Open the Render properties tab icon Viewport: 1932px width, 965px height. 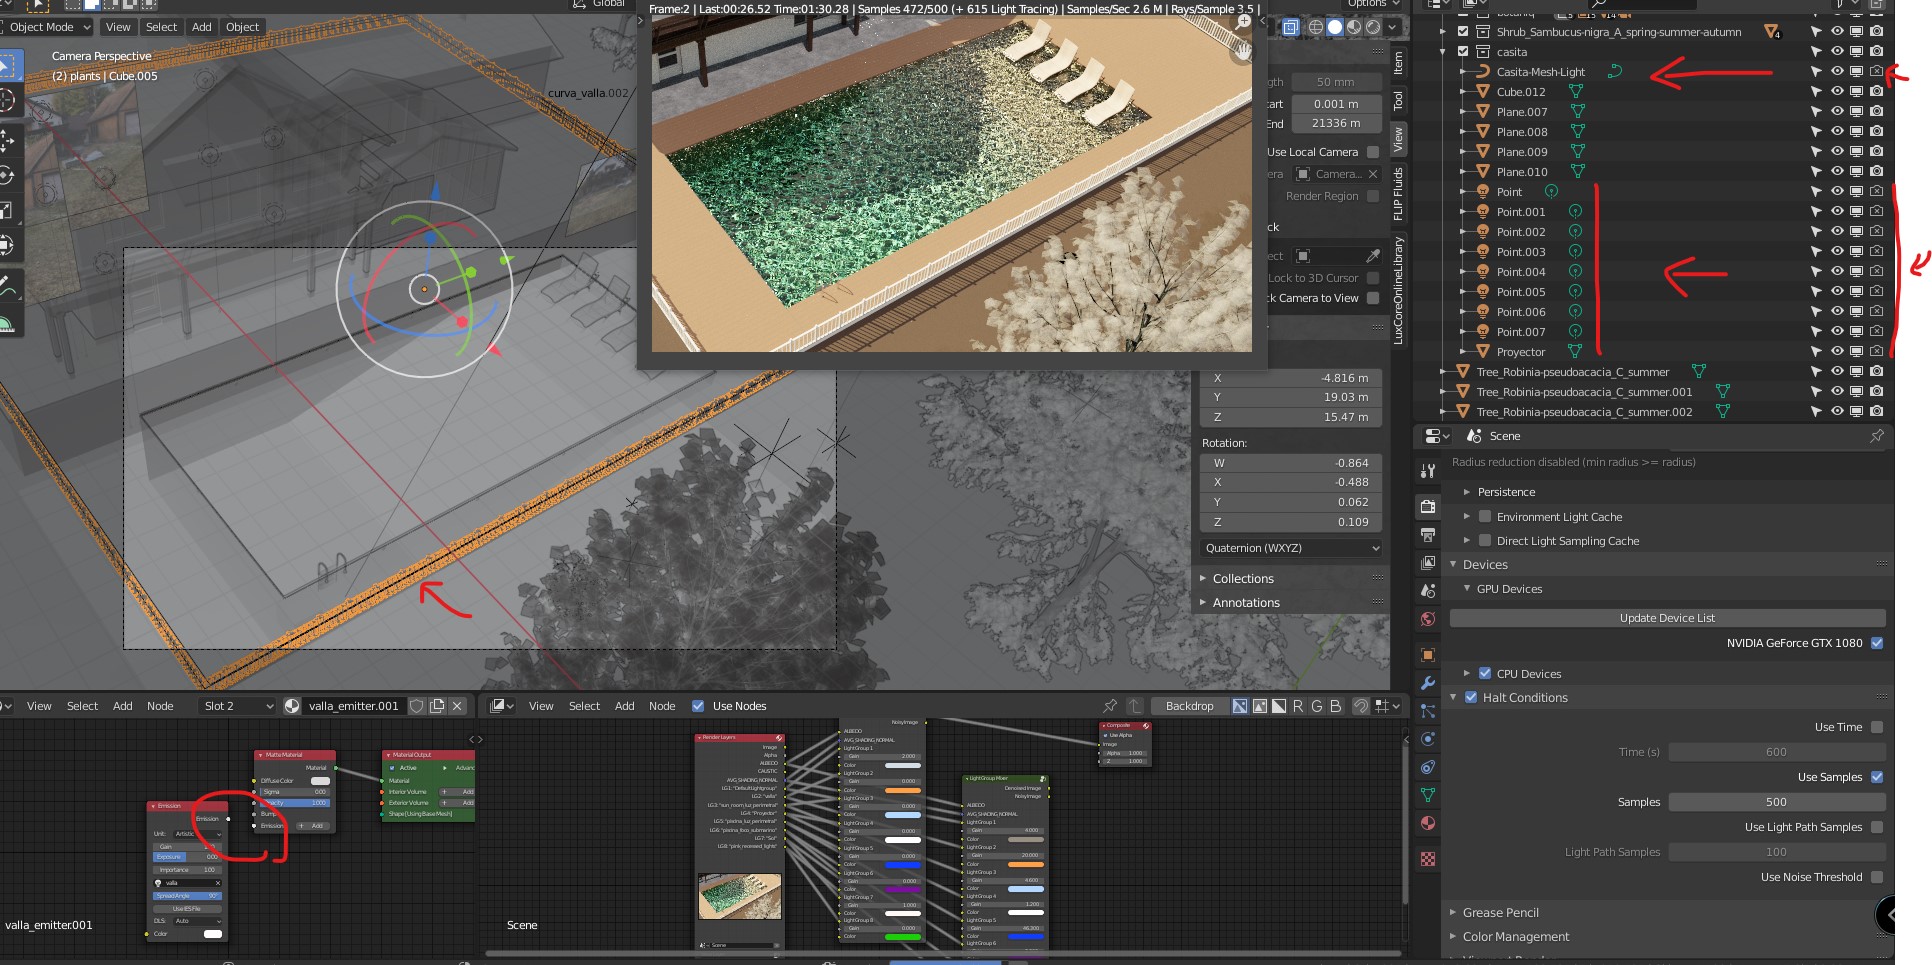pyautogui.click(x=1428, y=507)
